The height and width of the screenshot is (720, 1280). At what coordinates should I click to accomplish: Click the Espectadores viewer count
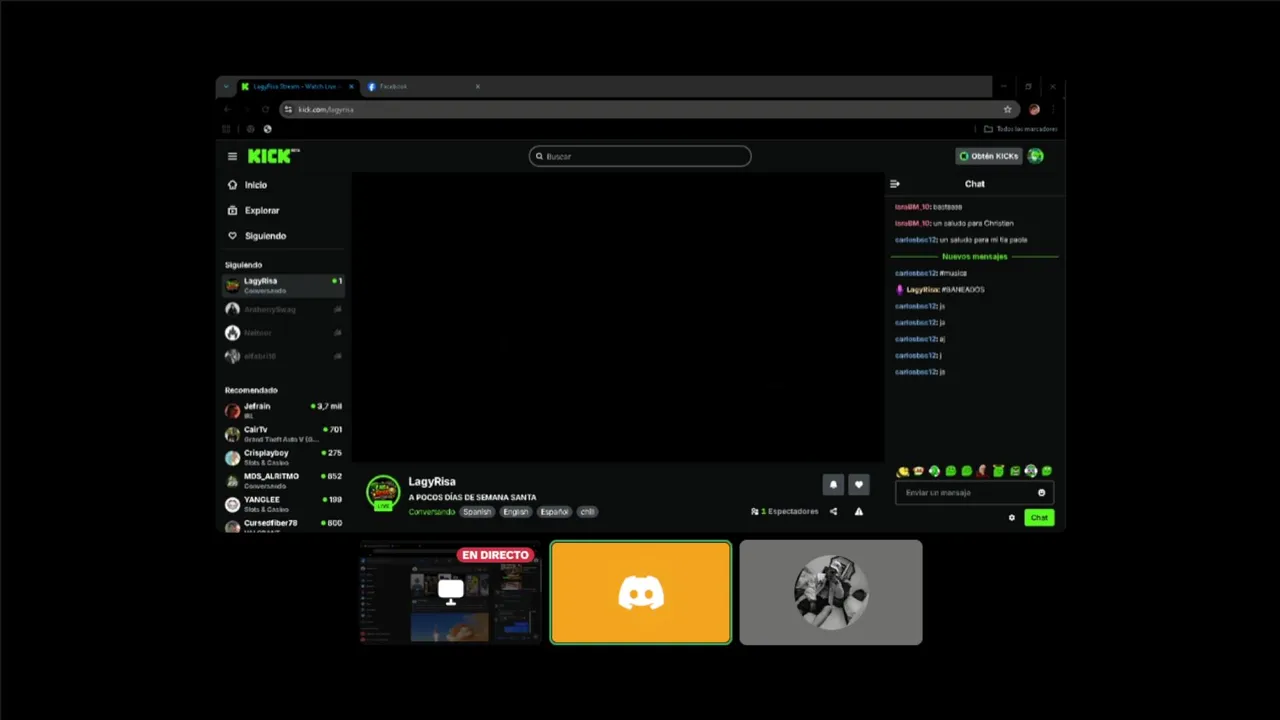tap(785, 512)
